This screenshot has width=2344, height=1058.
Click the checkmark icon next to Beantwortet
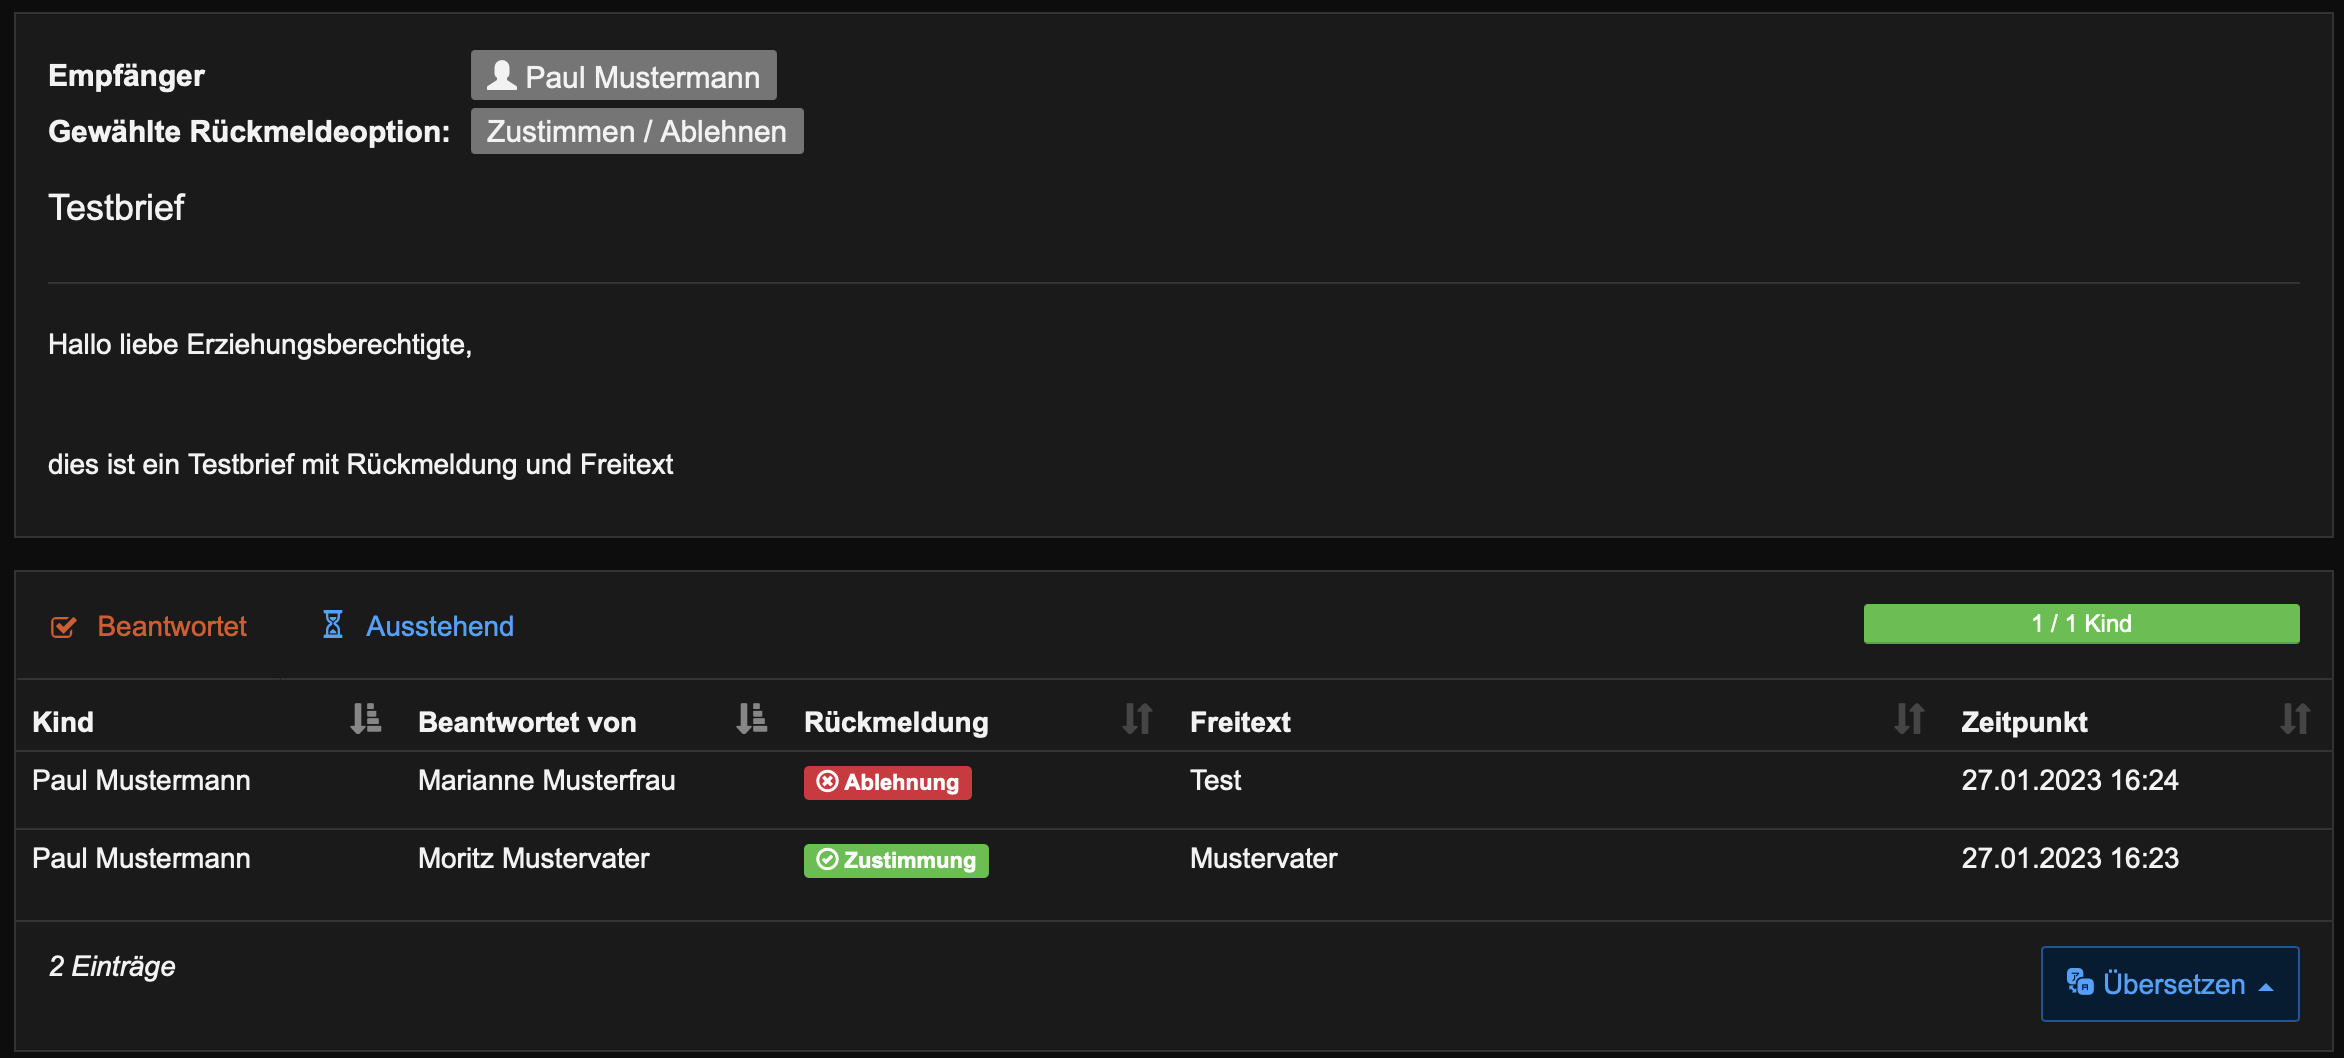(63, 627)
